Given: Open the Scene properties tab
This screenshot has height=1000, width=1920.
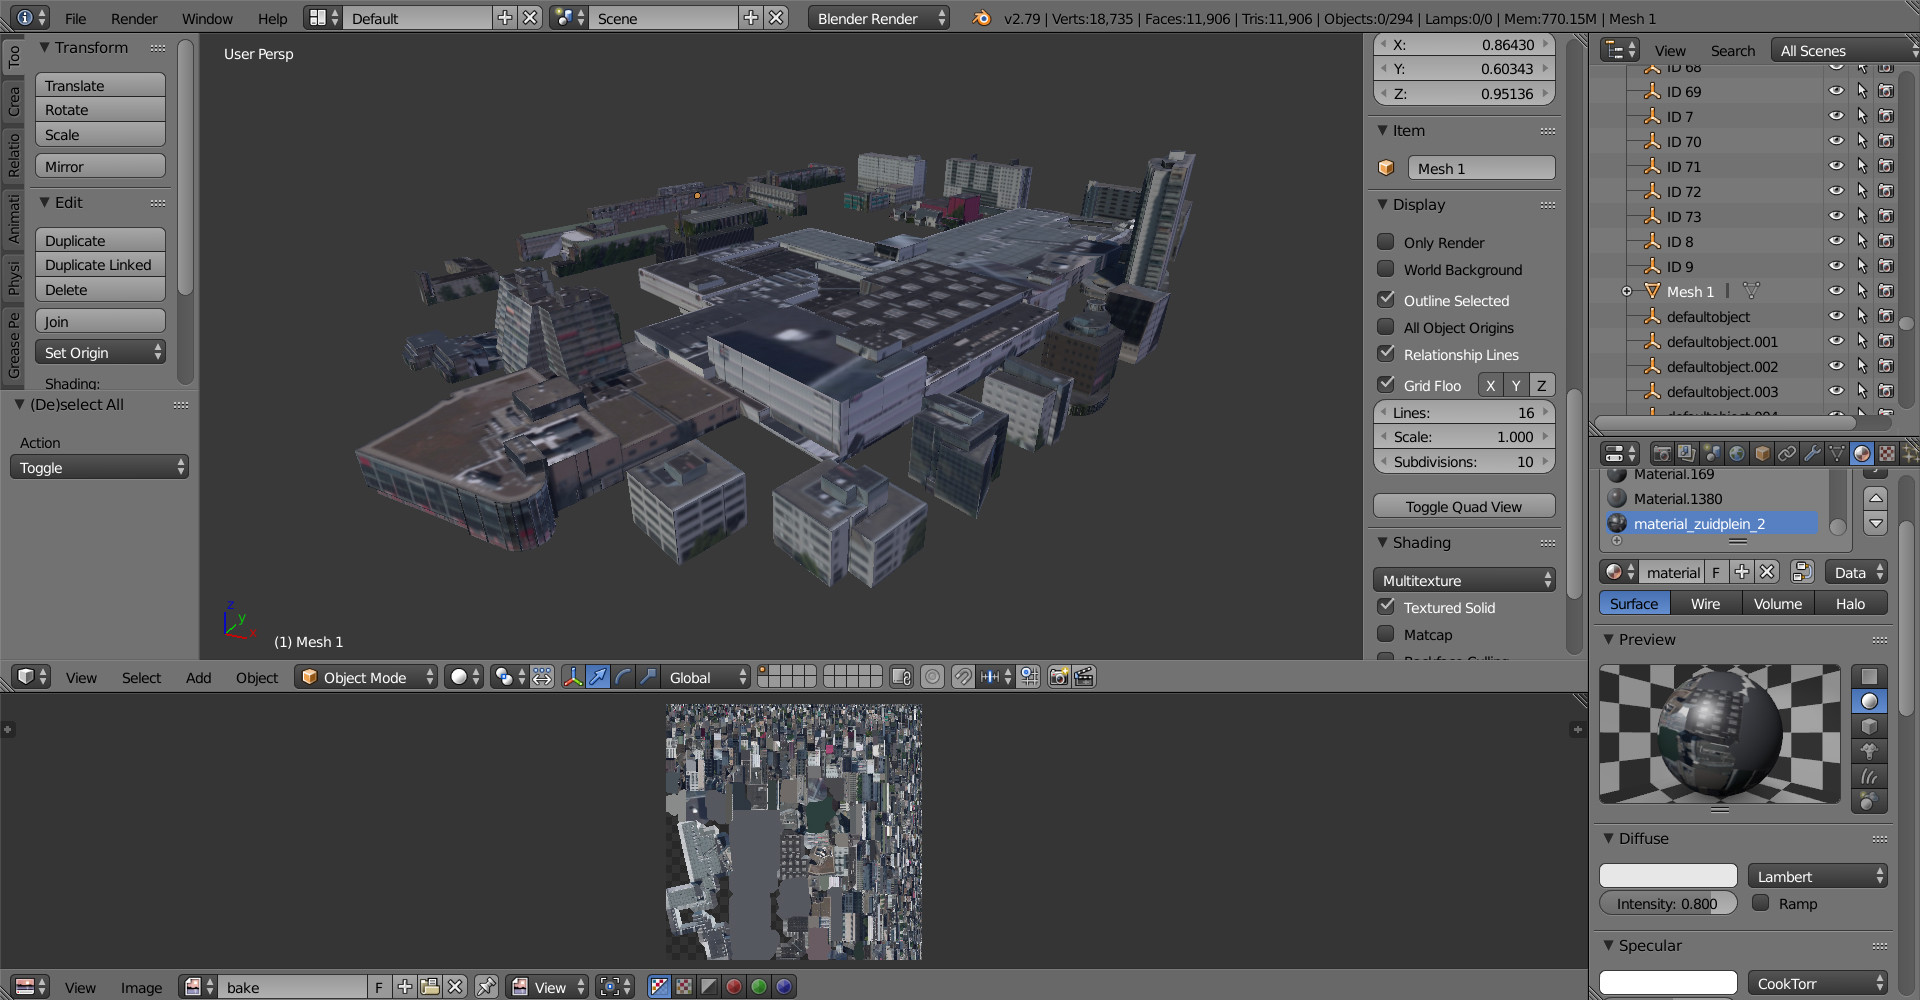Looking at the screenshot, I should coord(1712,454).
